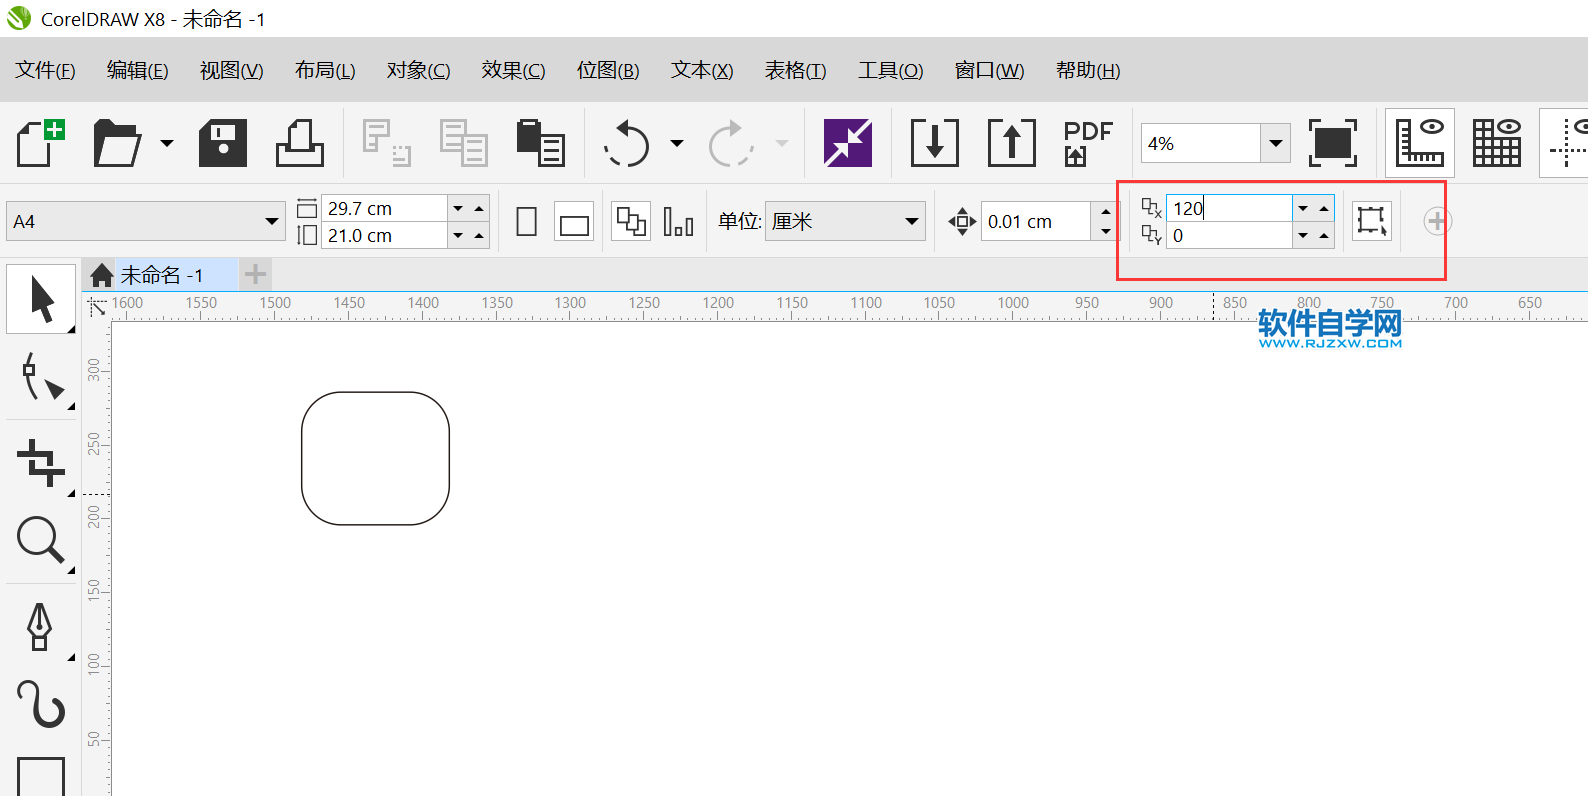Click the Save floppy disk icon
Screen dimensions: 1588x796
[222, 143]
